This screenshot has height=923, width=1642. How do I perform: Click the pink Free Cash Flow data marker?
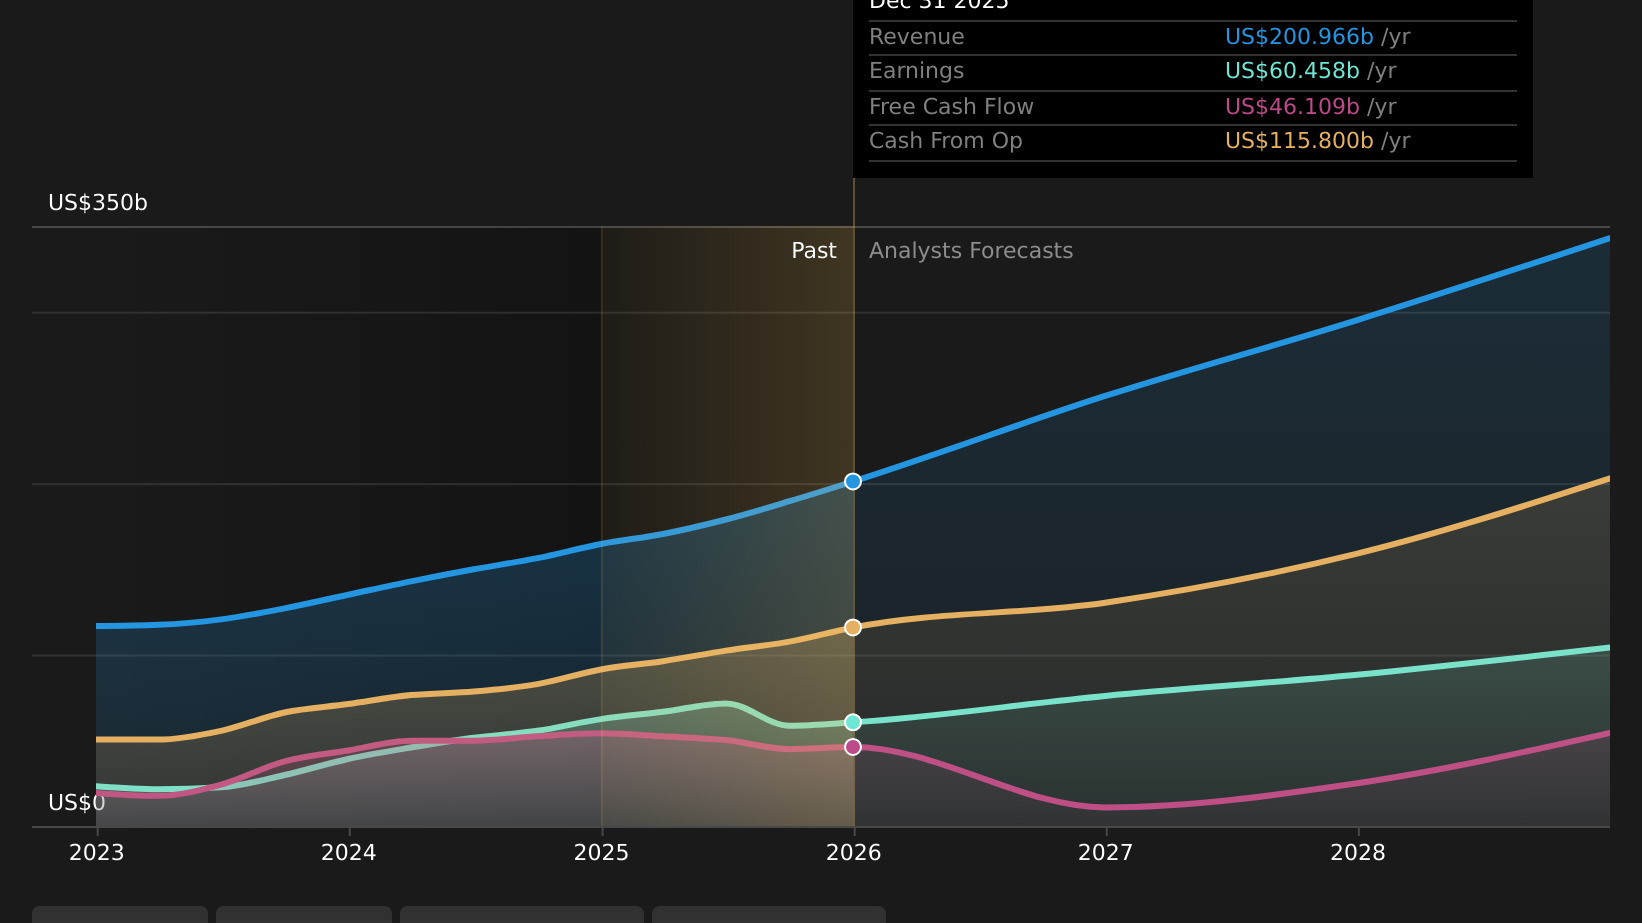[852, 747]
